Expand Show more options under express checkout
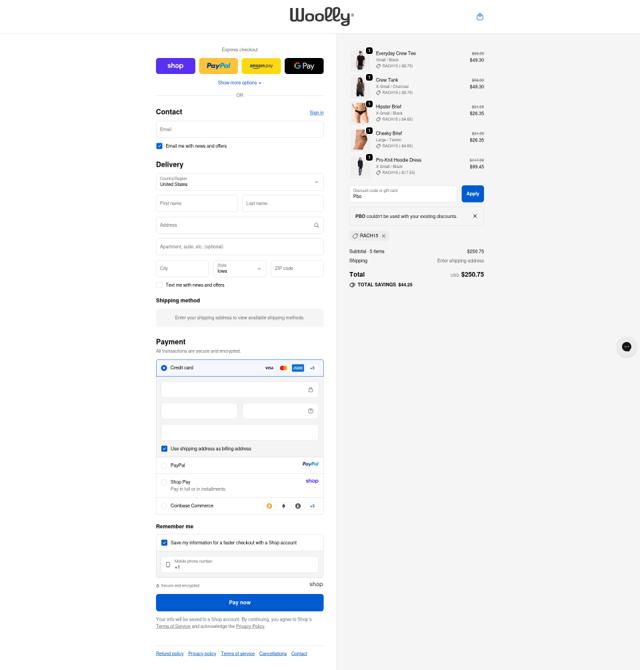The width and height of the screenshot is (640, 670). point(239,83)
